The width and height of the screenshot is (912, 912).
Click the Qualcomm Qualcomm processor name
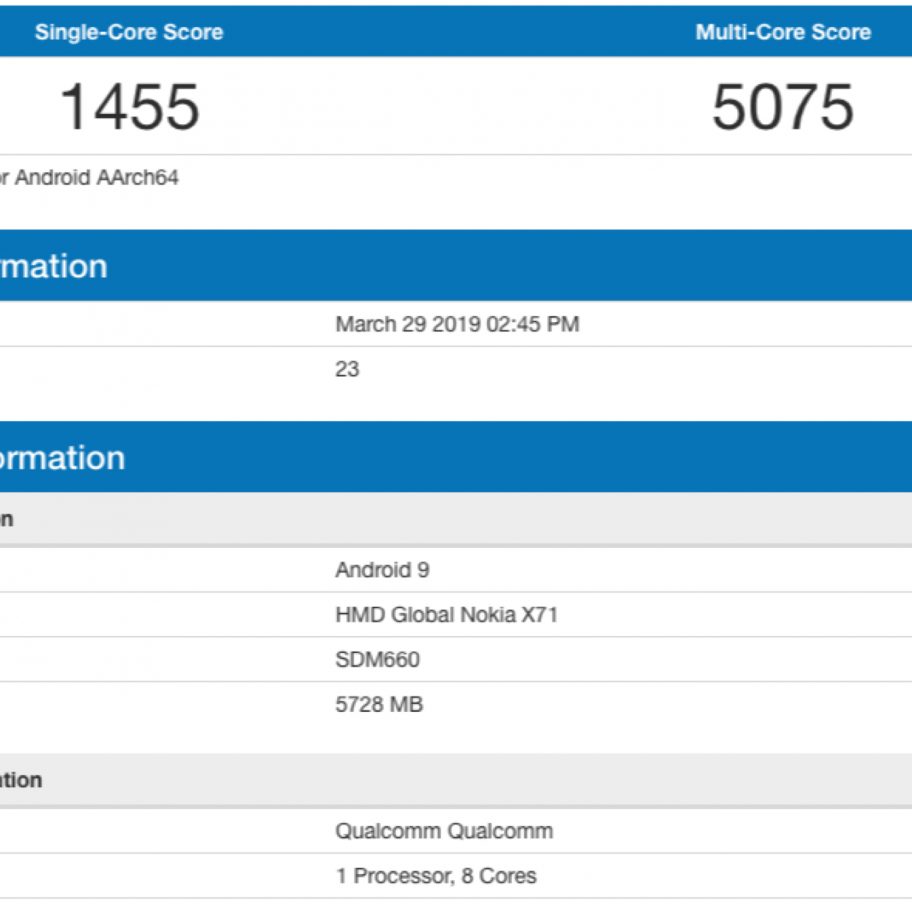click(444, 831)
